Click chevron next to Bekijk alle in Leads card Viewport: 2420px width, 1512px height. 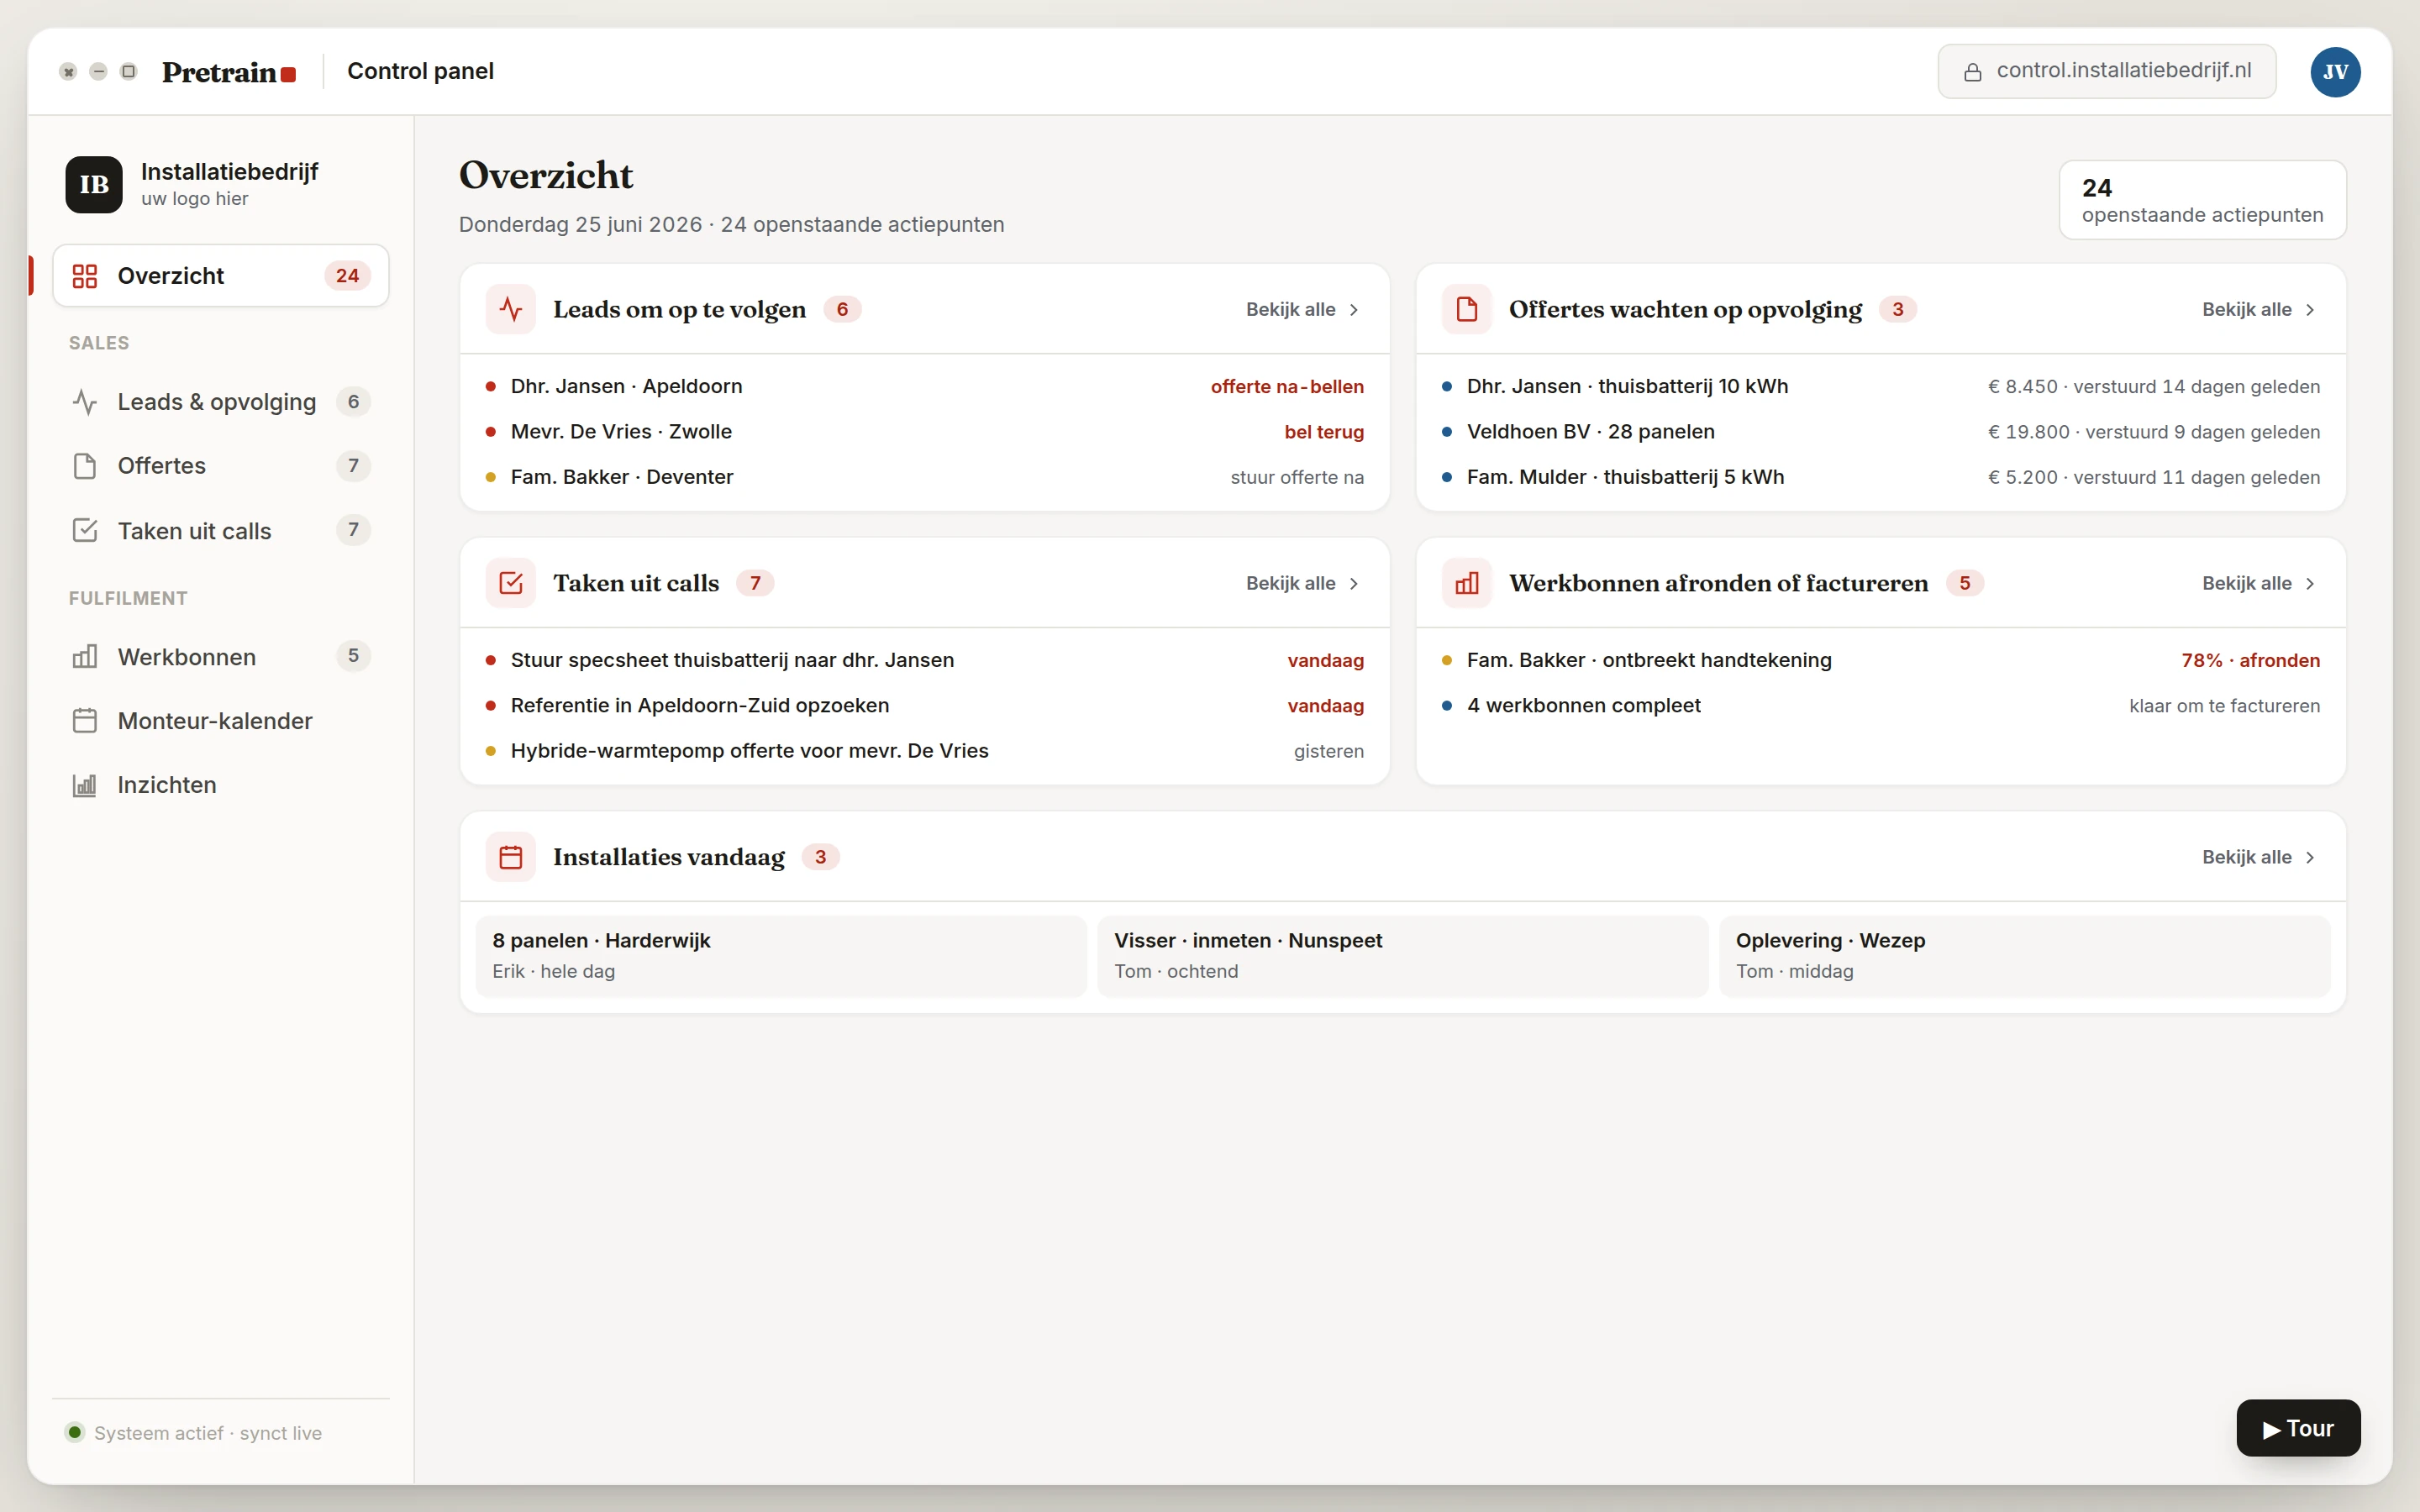[x=1354, y=310]
